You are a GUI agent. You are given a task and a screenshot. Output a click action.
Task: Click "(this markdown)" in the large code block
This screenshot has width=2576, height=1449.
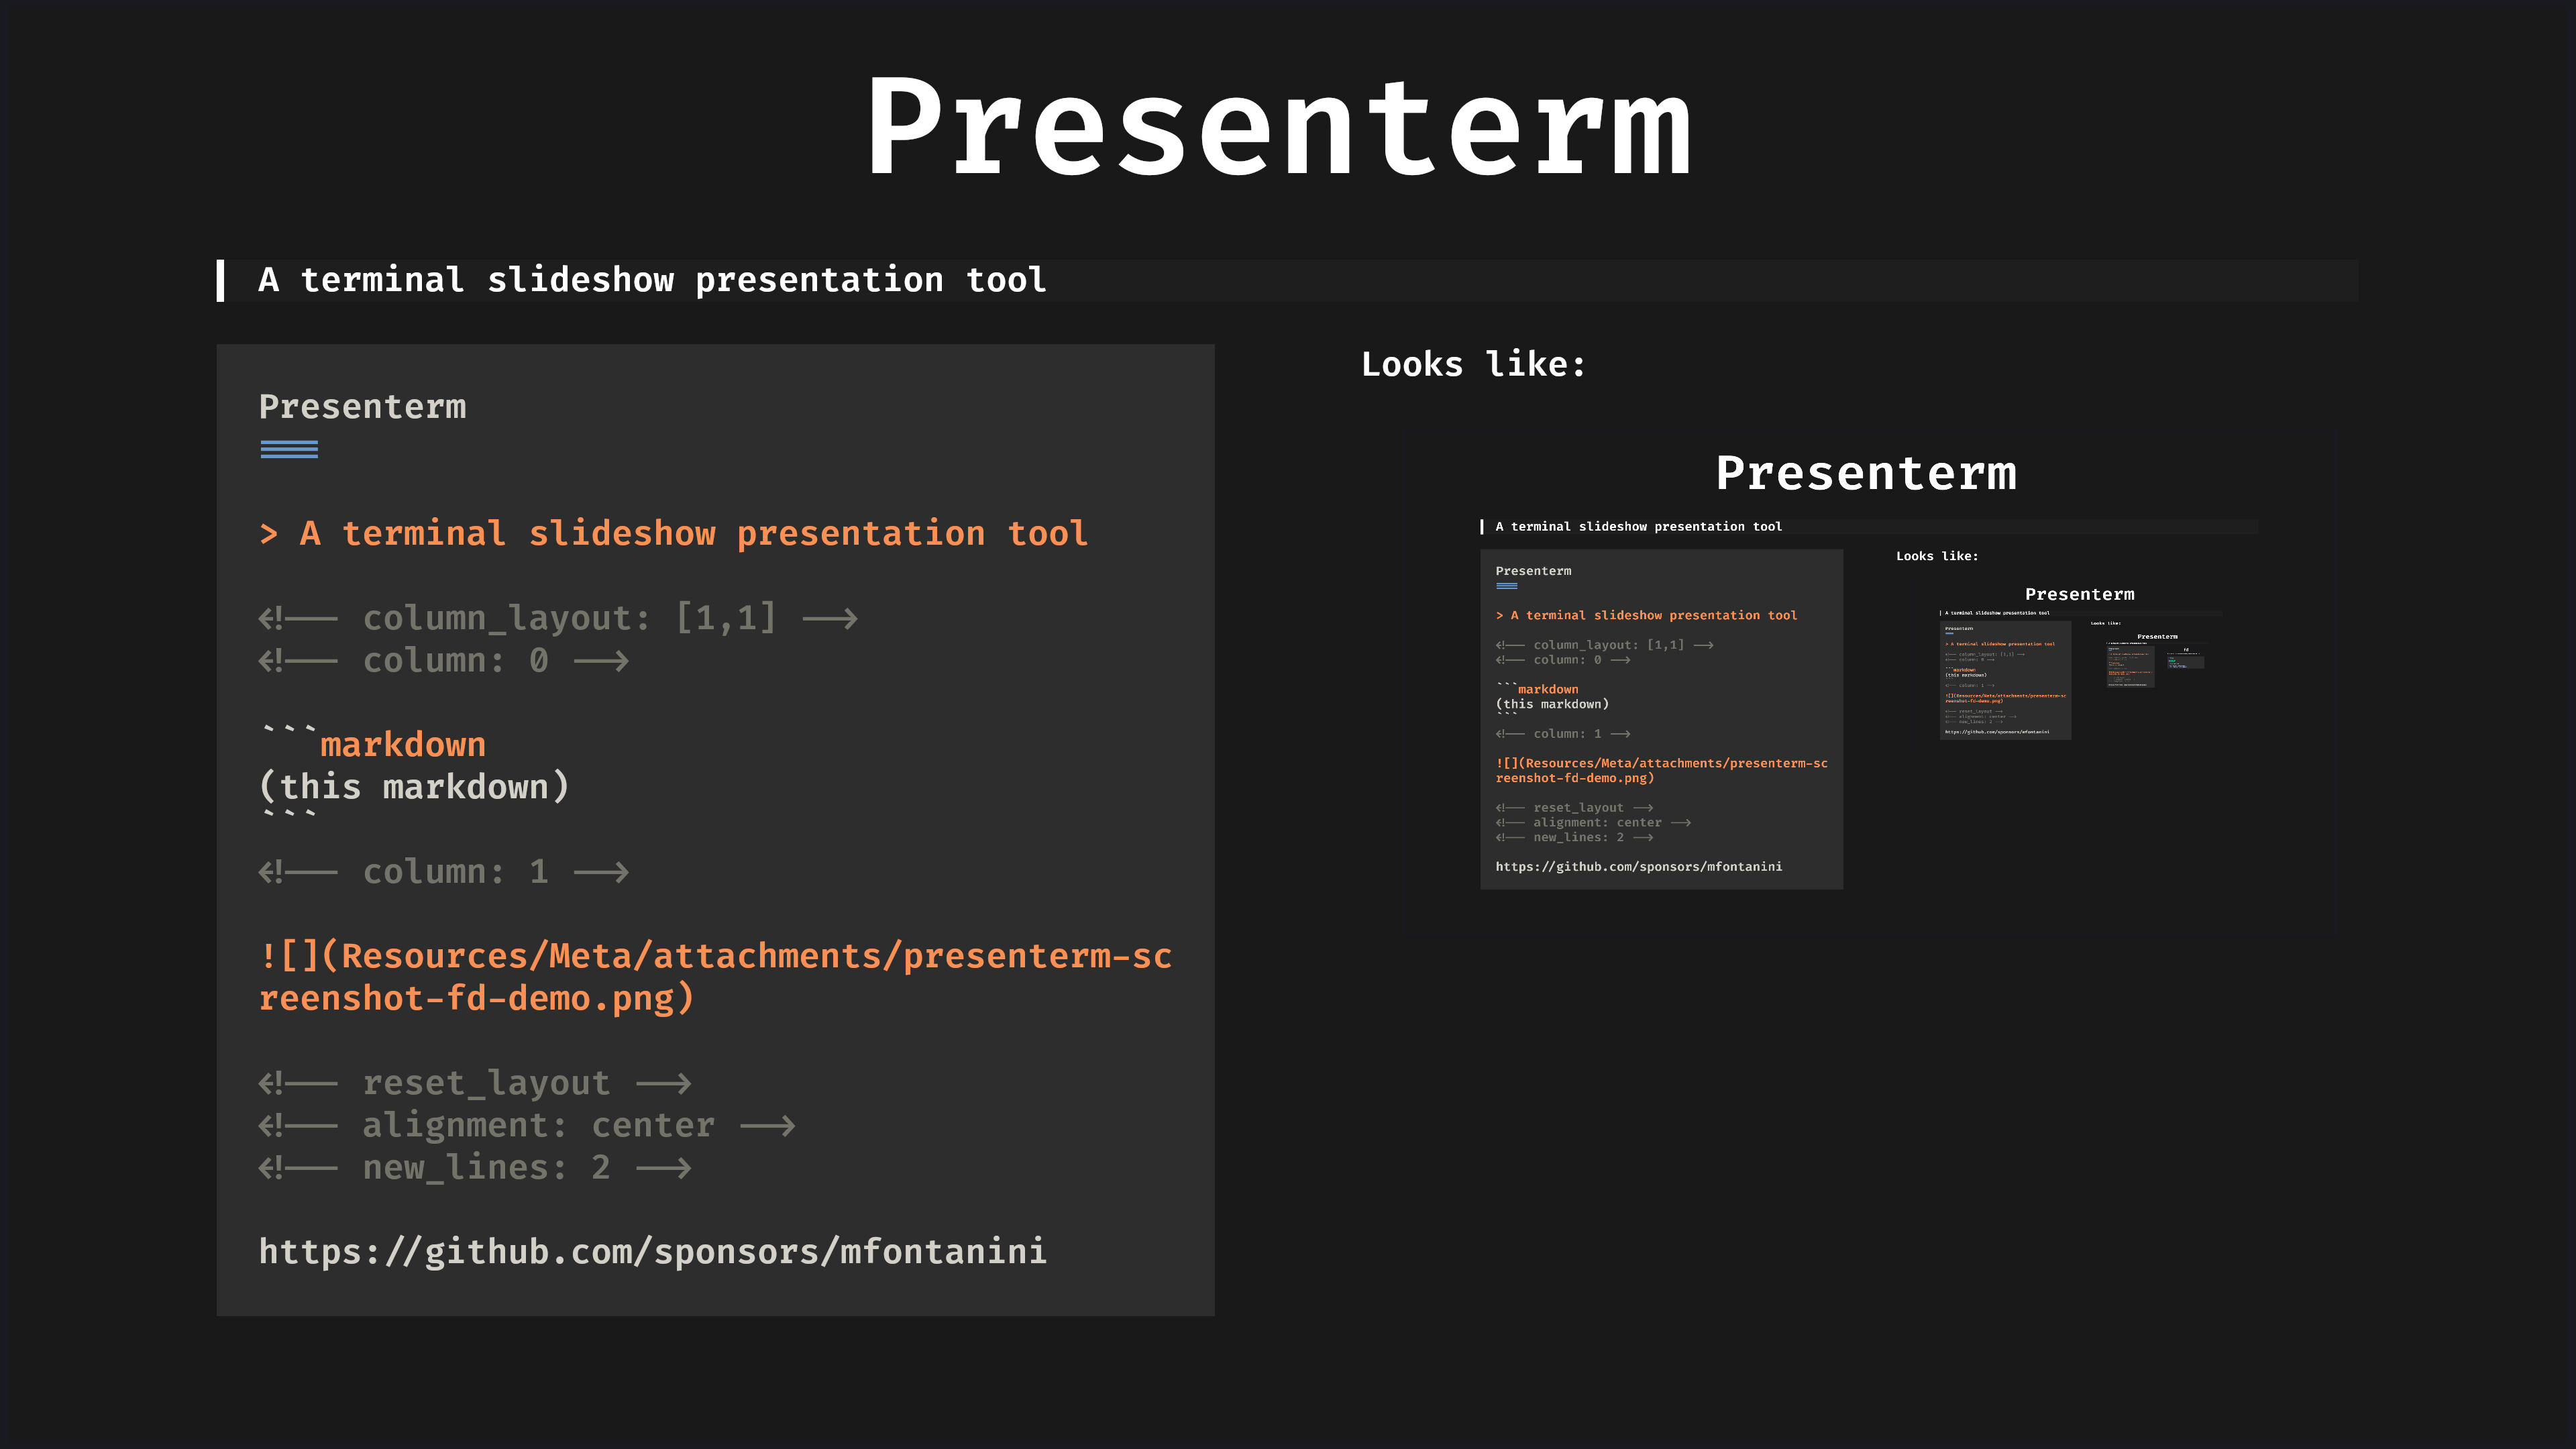coord(414,787)
